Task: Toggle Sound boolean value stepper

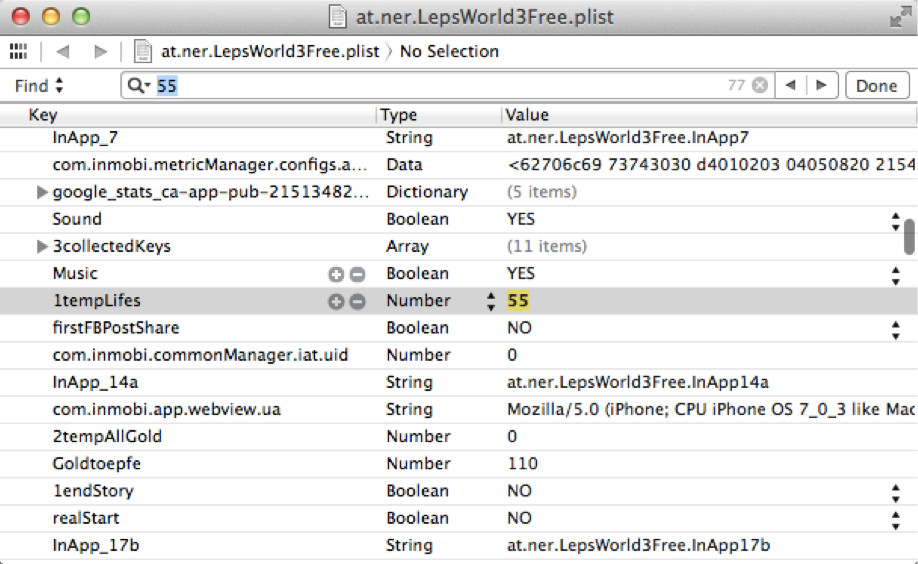Action: [x=895, y=220]
